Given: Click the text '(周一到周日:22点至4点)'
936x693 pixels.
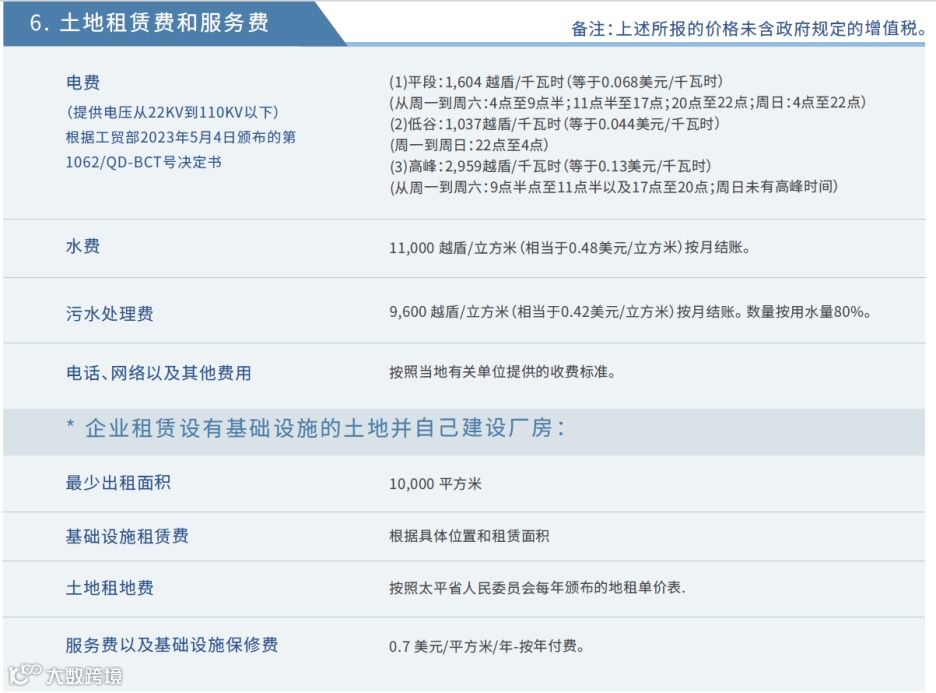Looking at the screenshot, I should 469,145.
